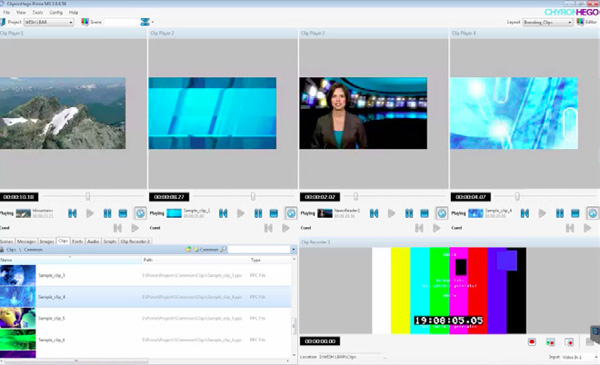Pause playback in Clip Player 1
The height and width of the screenshot is (365, 600).
coord(108,213)
